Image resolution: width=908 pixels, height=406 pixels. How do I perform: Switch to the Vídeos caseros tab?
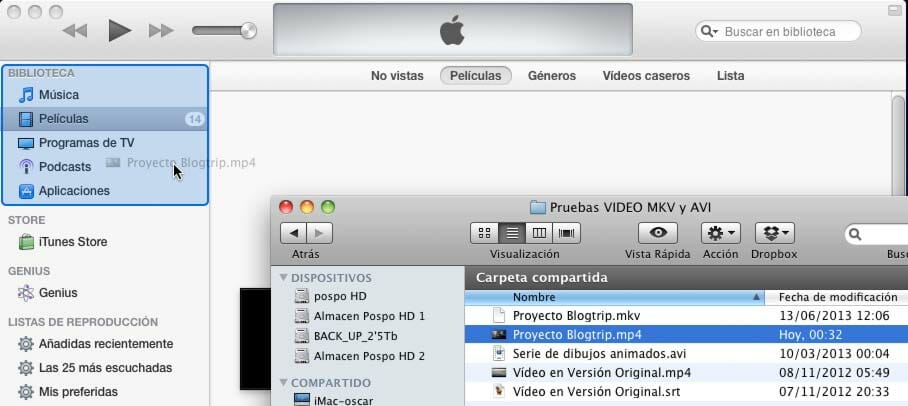[x=646, y=76]
